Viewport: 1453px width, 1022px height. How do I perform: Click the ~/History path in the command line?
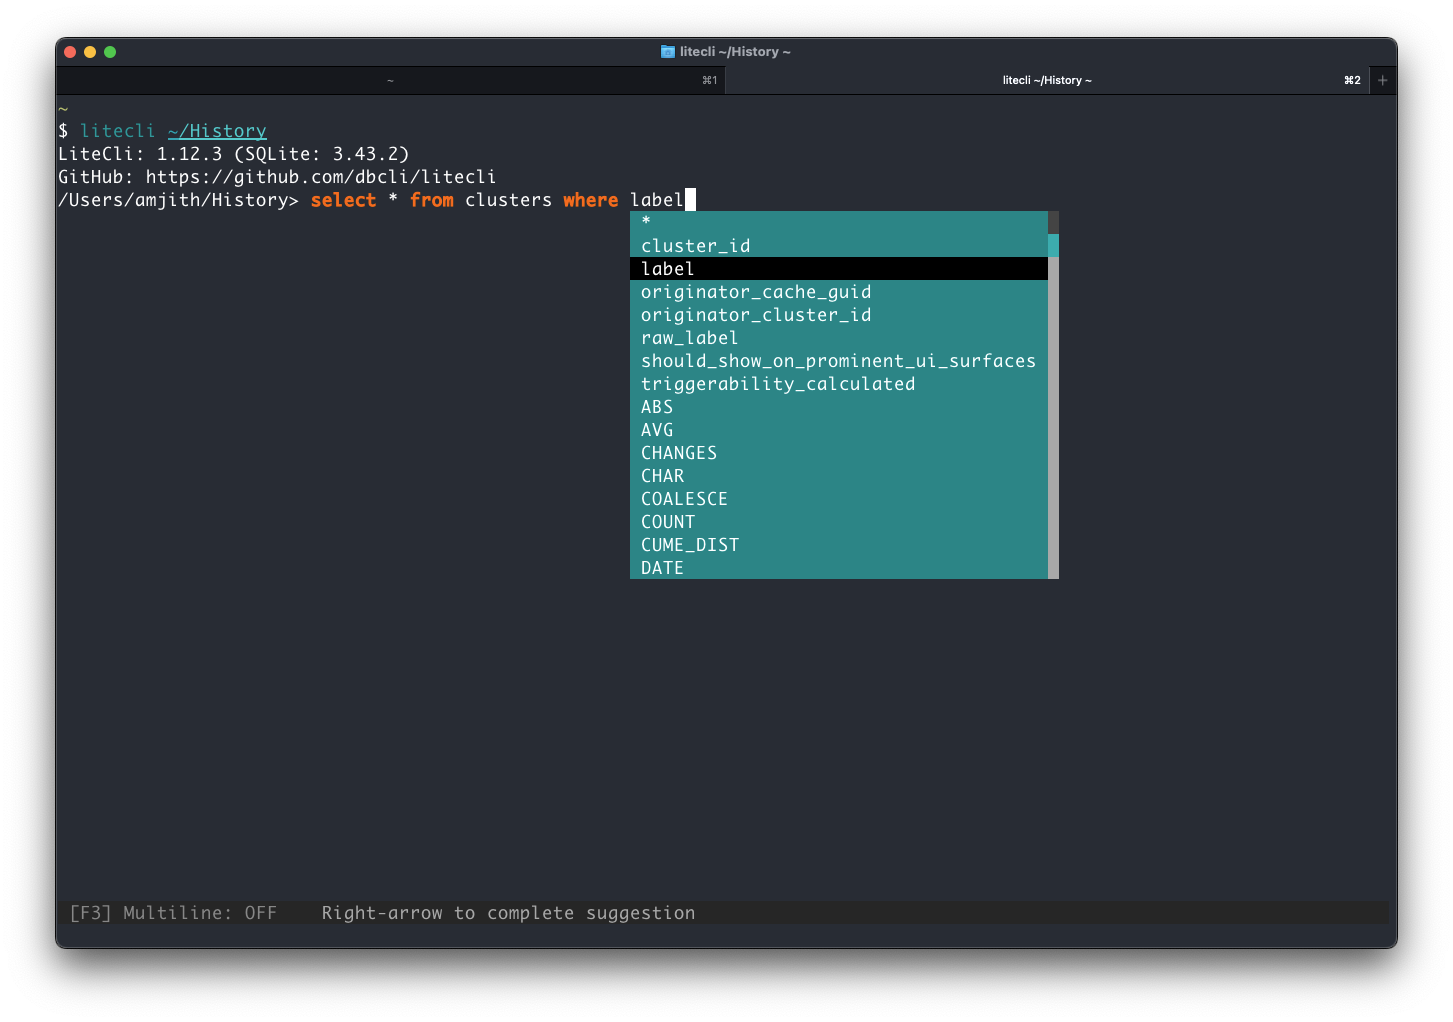[217, 131]
